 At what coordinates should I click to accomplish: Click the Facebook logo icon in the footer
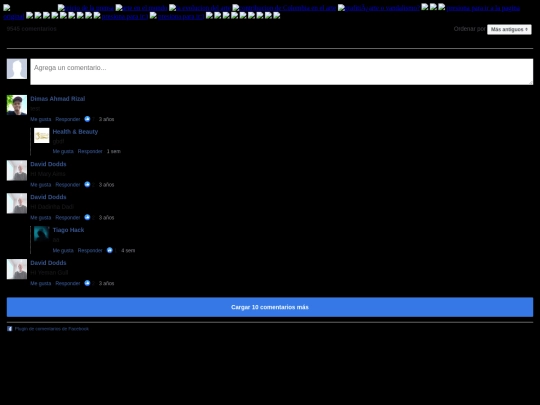pos(10,329)
